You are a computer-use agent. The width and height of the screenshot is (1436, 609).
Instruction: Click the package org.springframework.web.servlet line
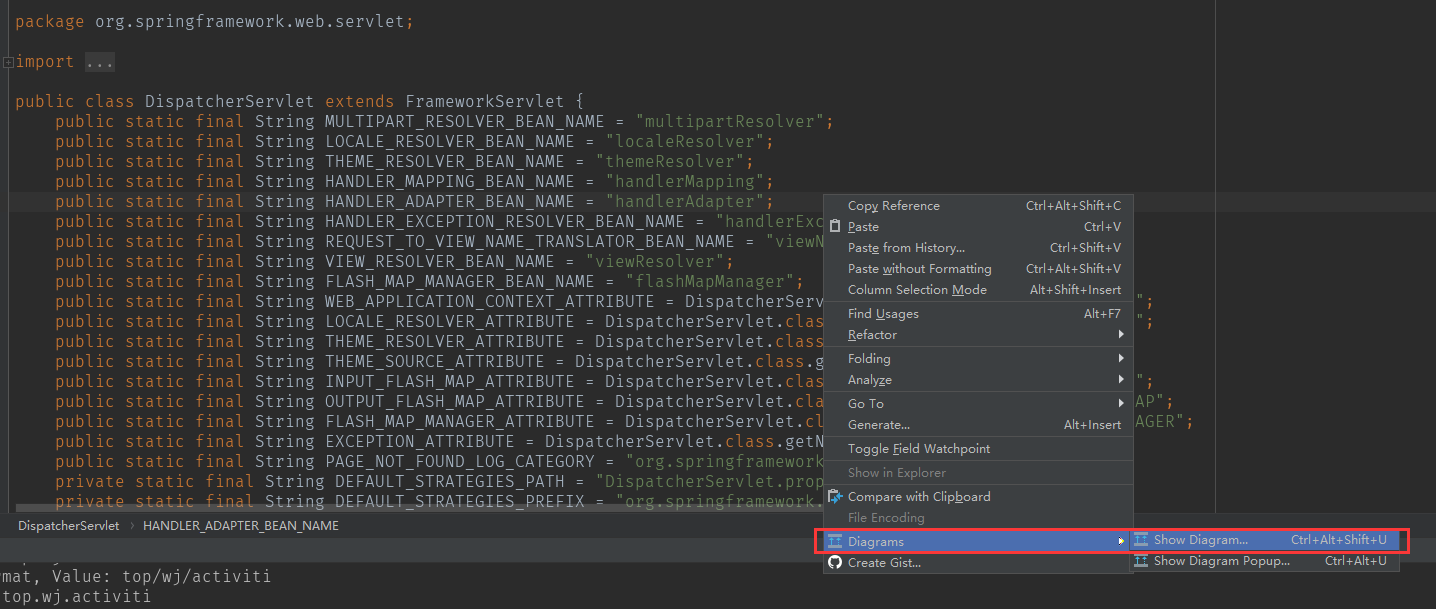coord(215,21)
